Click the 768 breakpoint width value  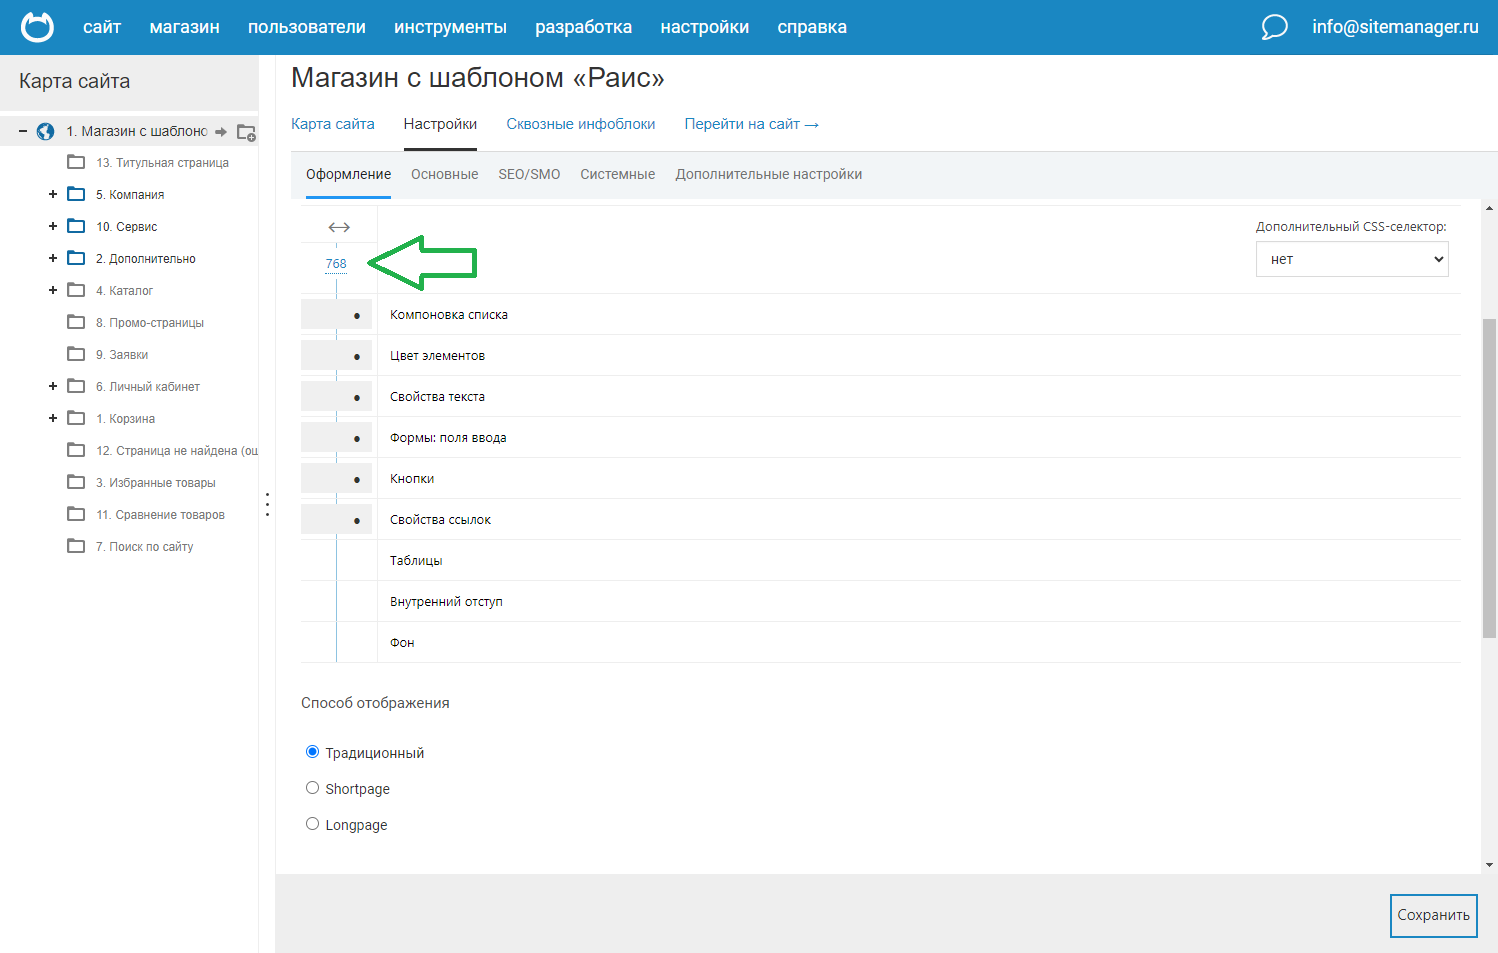tap(336, 264)
